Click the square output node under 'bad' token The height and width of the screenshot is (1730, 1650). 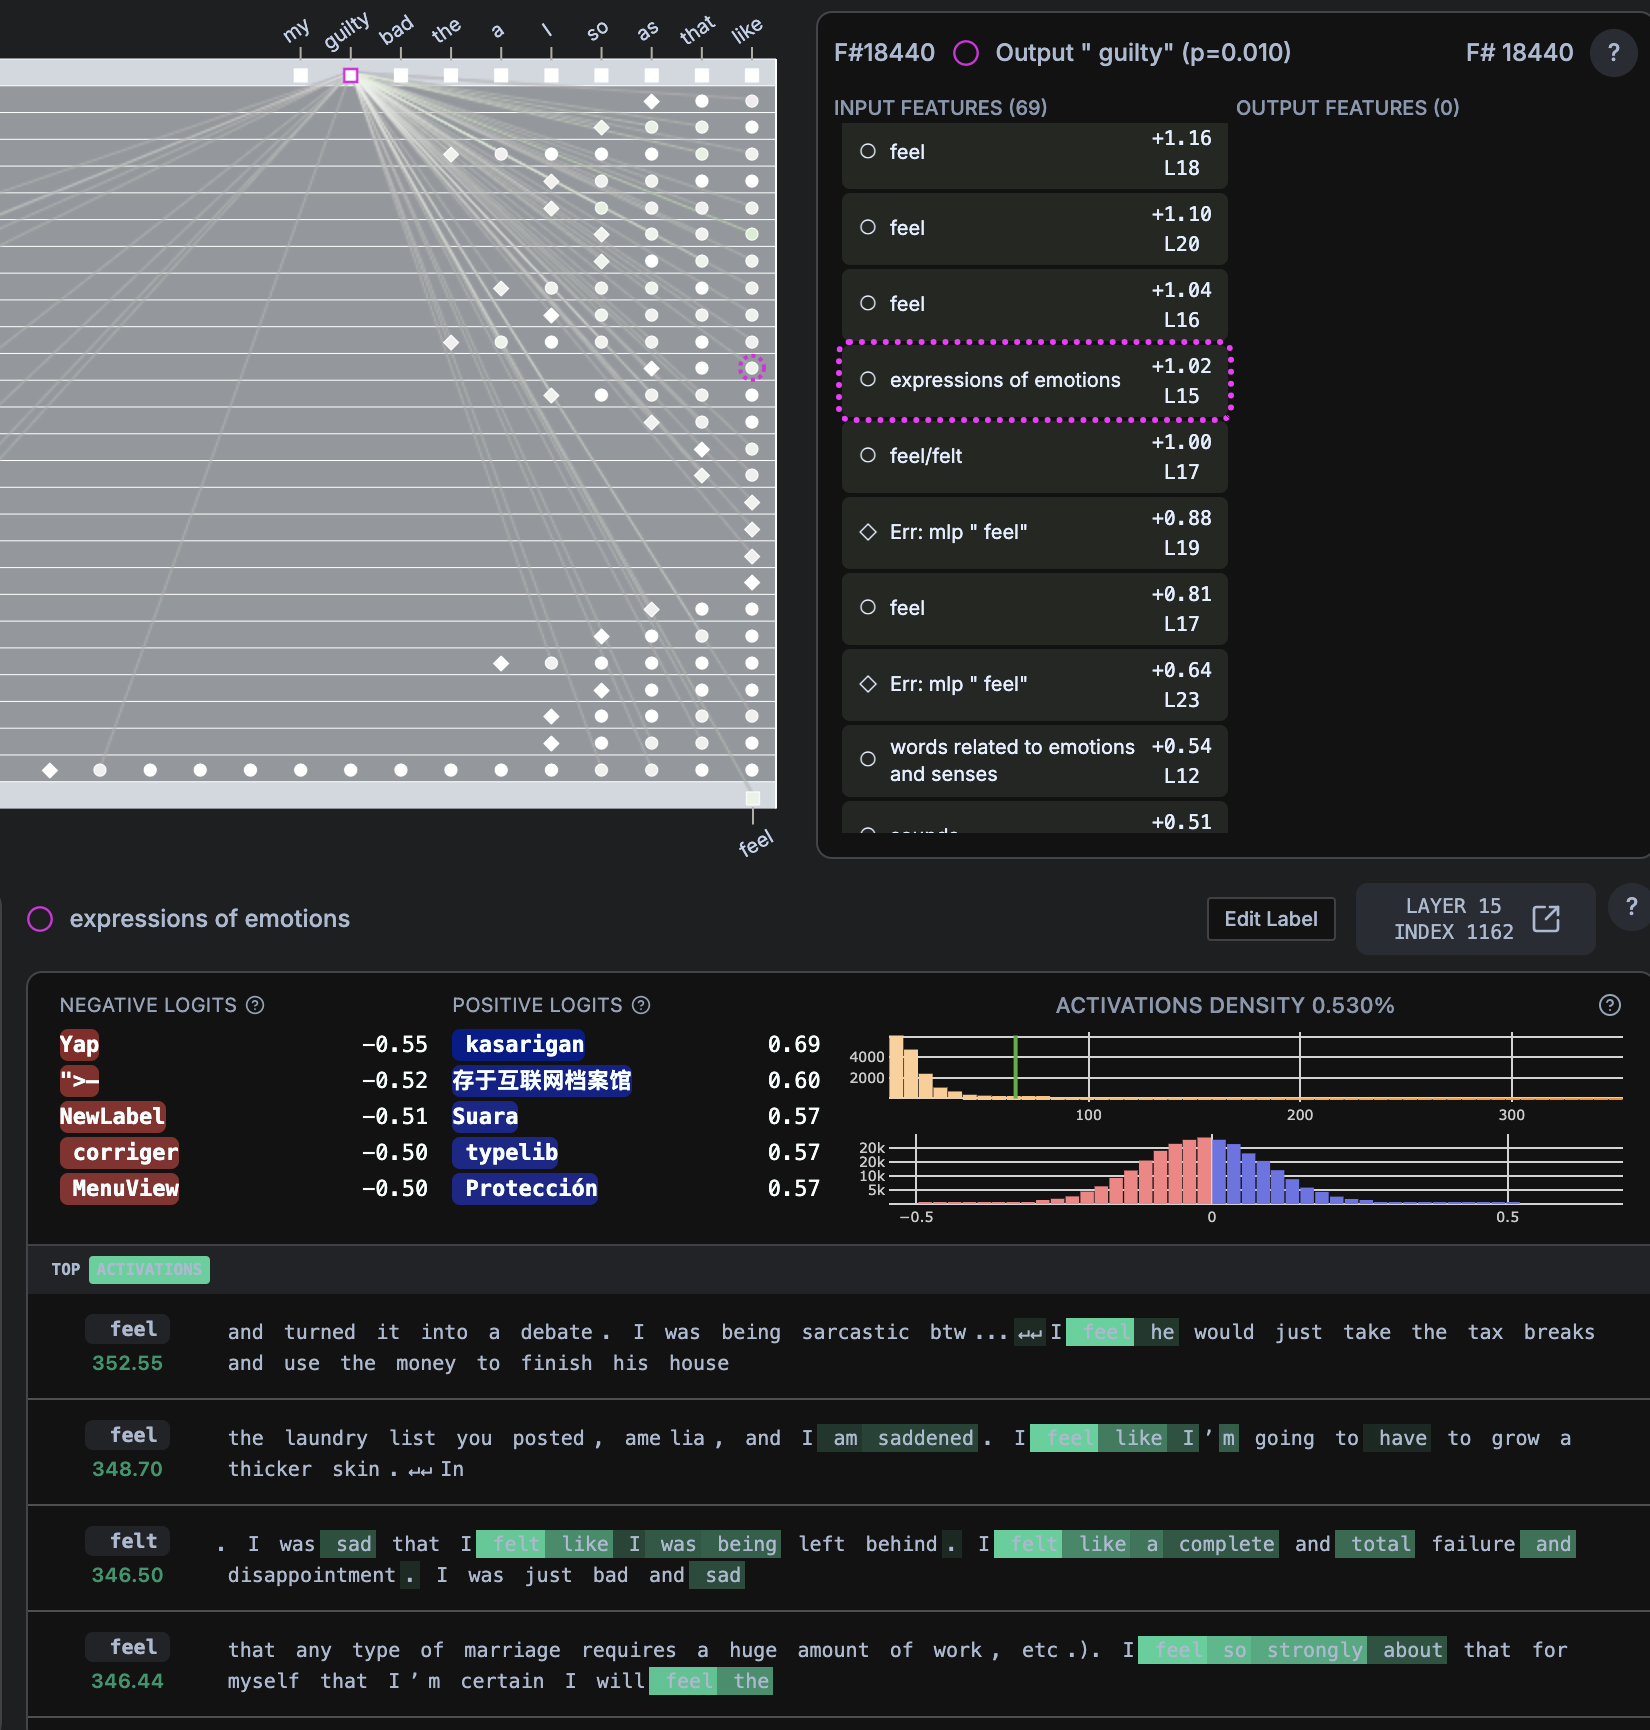tap(401, 75)
